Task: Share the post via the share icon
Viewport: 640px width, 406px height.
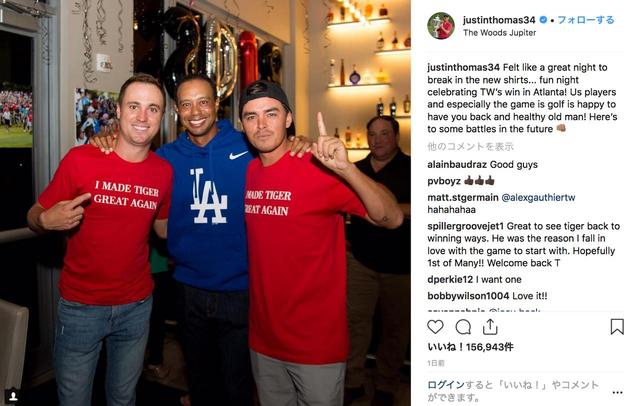Action: click(490, 326)
